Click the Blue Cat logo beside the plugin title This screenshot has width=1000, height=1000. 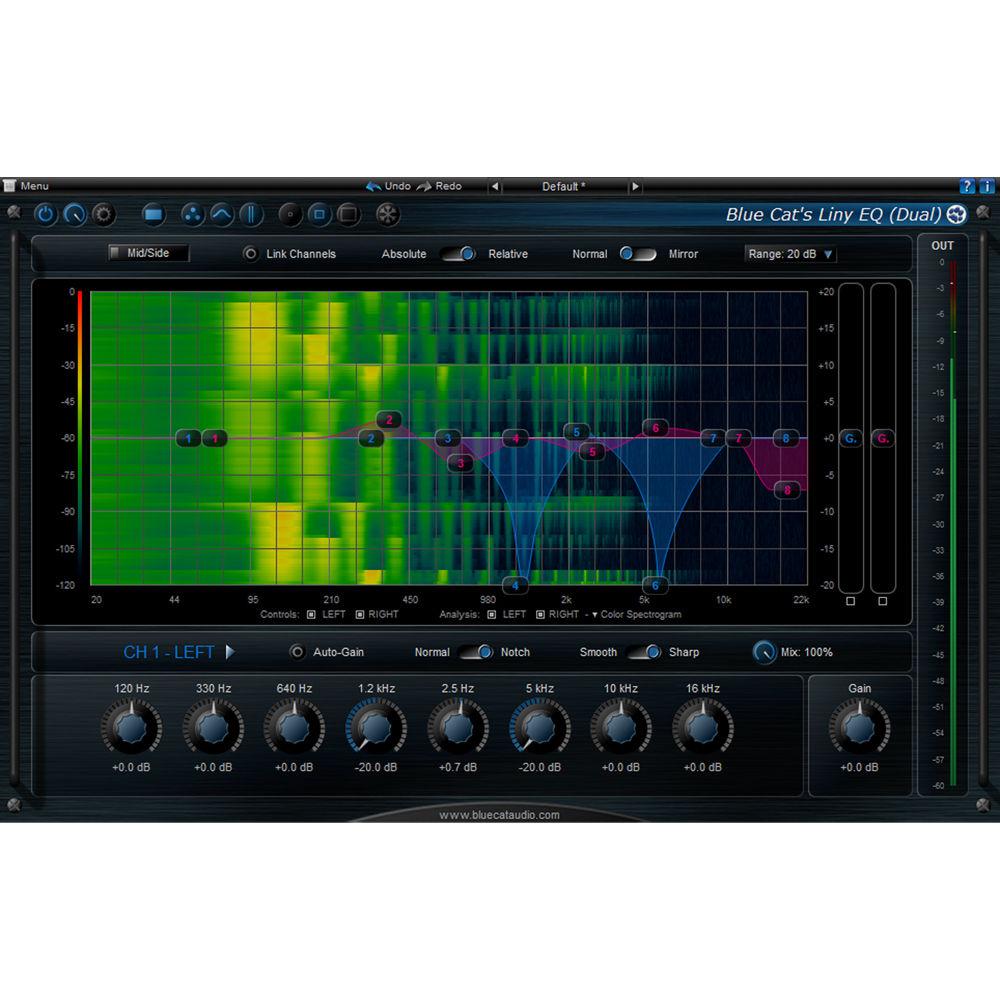point(956,214)
